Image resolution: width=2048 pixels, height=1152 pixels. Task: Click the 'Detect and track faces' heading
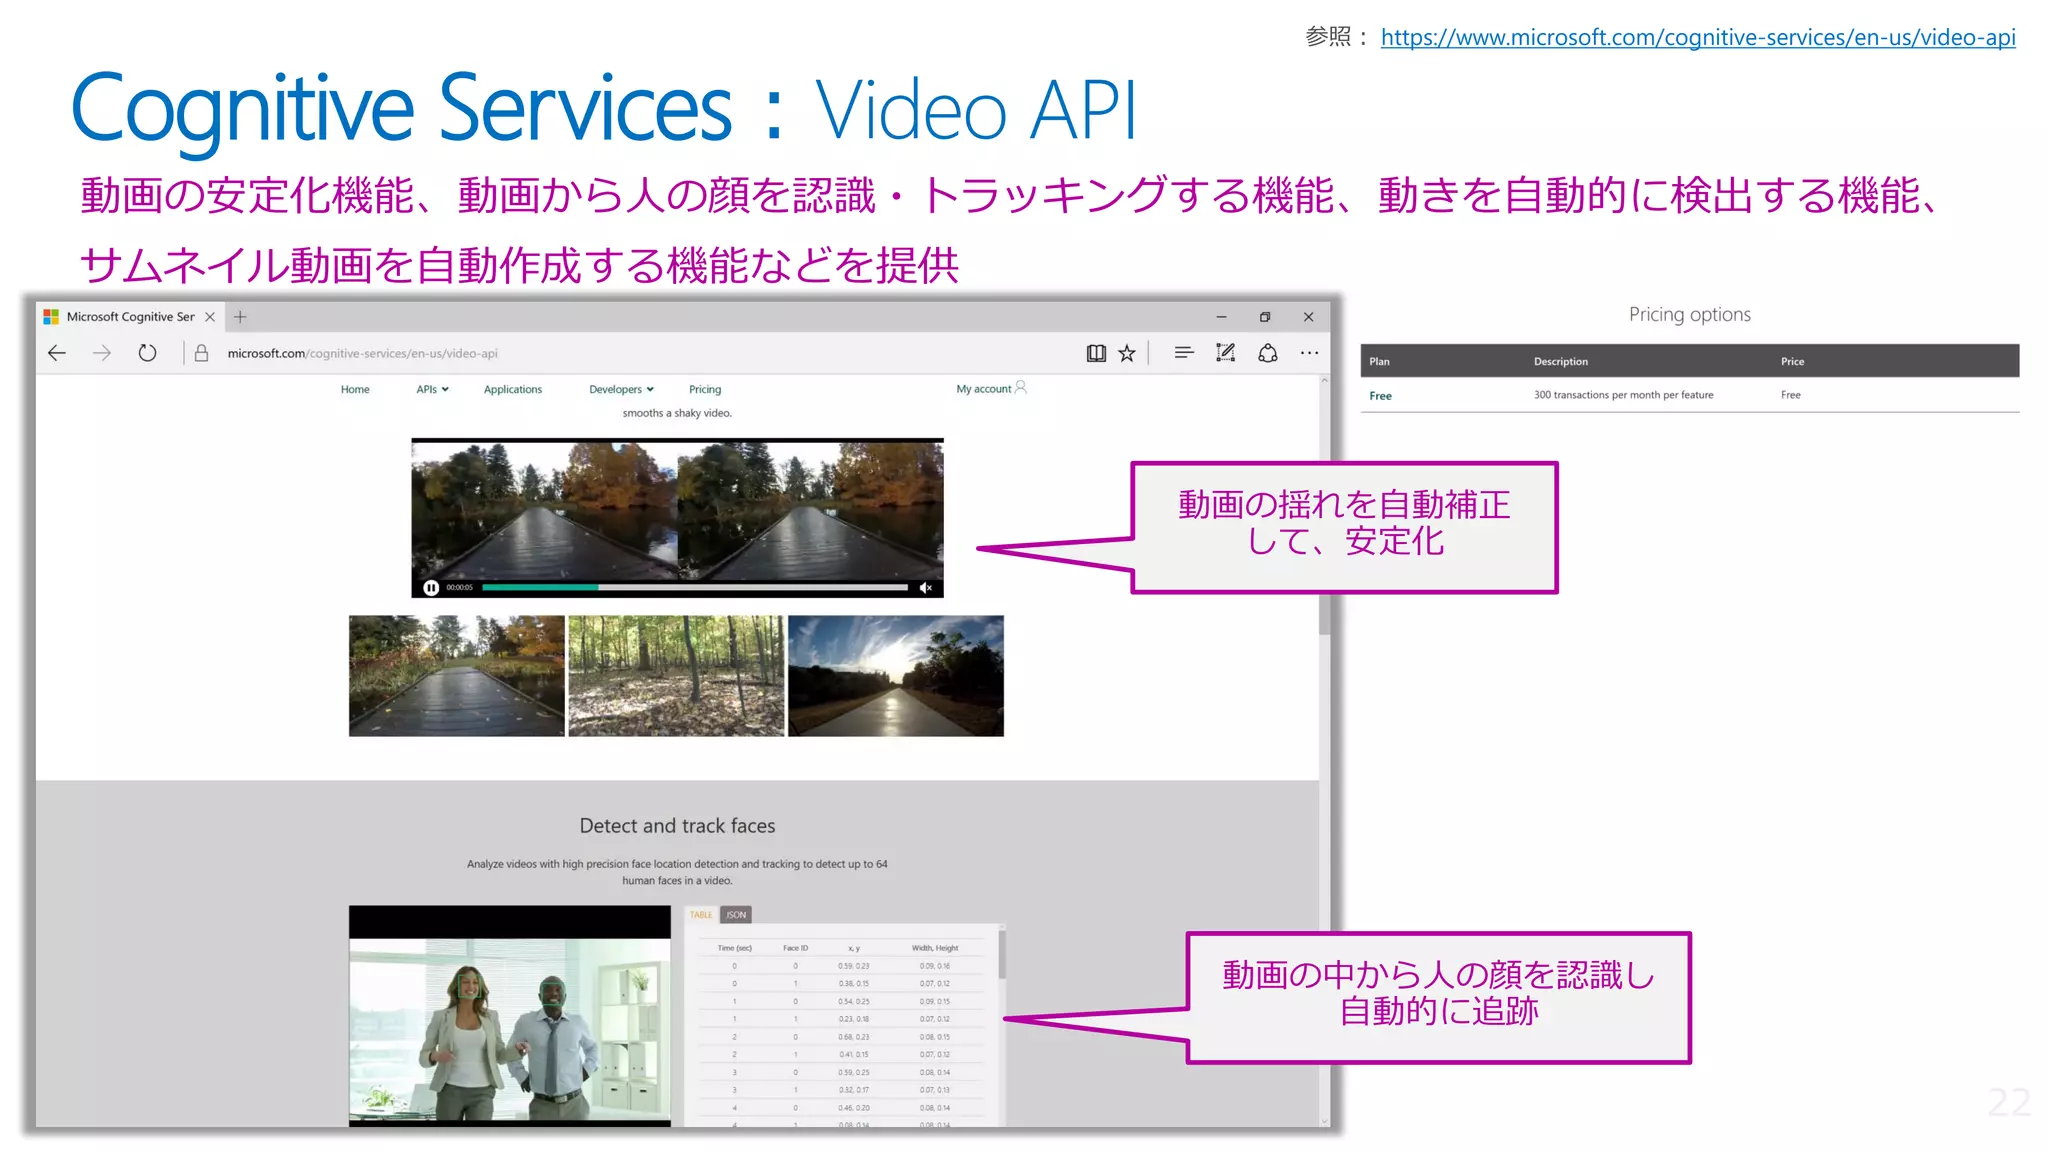pyautogui.click(x=677, y=826)
